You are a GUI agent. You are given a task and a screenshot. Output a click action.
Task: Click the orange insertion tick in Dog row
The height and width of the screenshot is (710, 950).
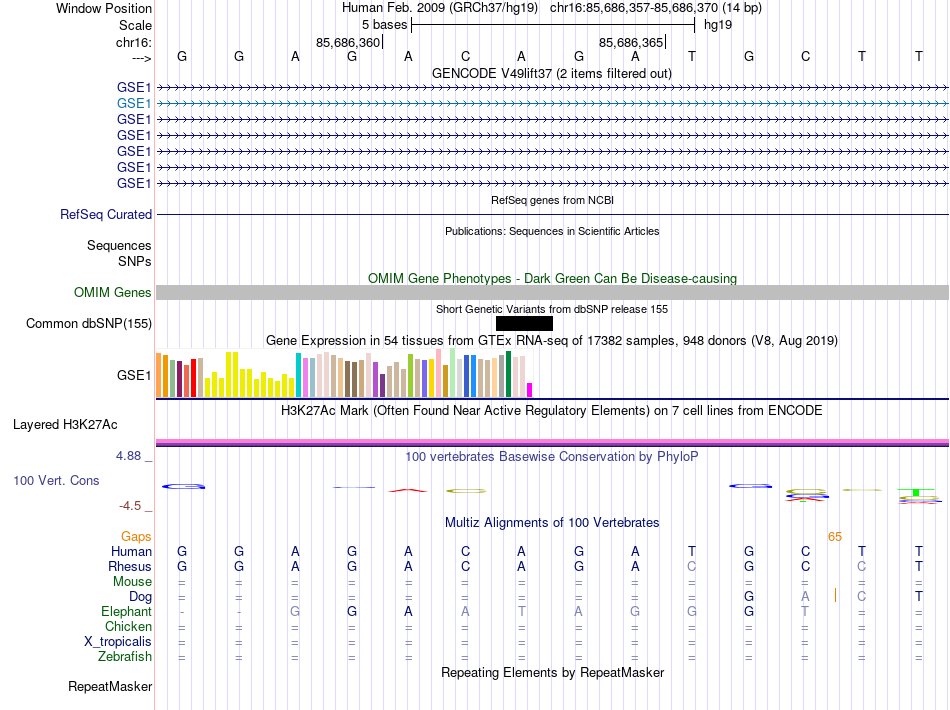click(835, 596)
